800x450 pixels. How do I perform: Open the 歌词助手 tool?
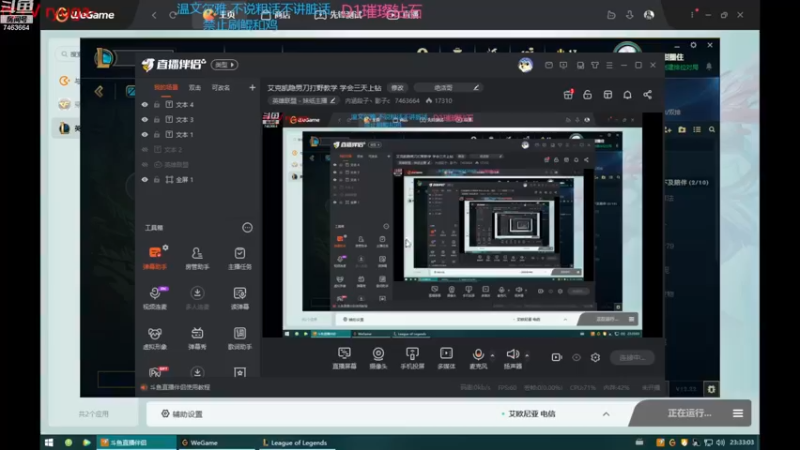tap(239, 338)
